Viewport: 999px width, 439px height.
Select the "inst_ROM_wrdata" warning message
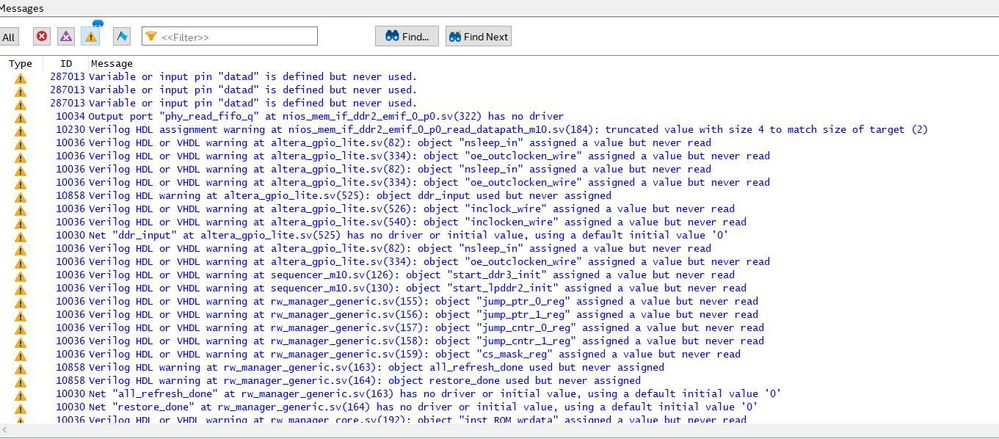[417, 420]
